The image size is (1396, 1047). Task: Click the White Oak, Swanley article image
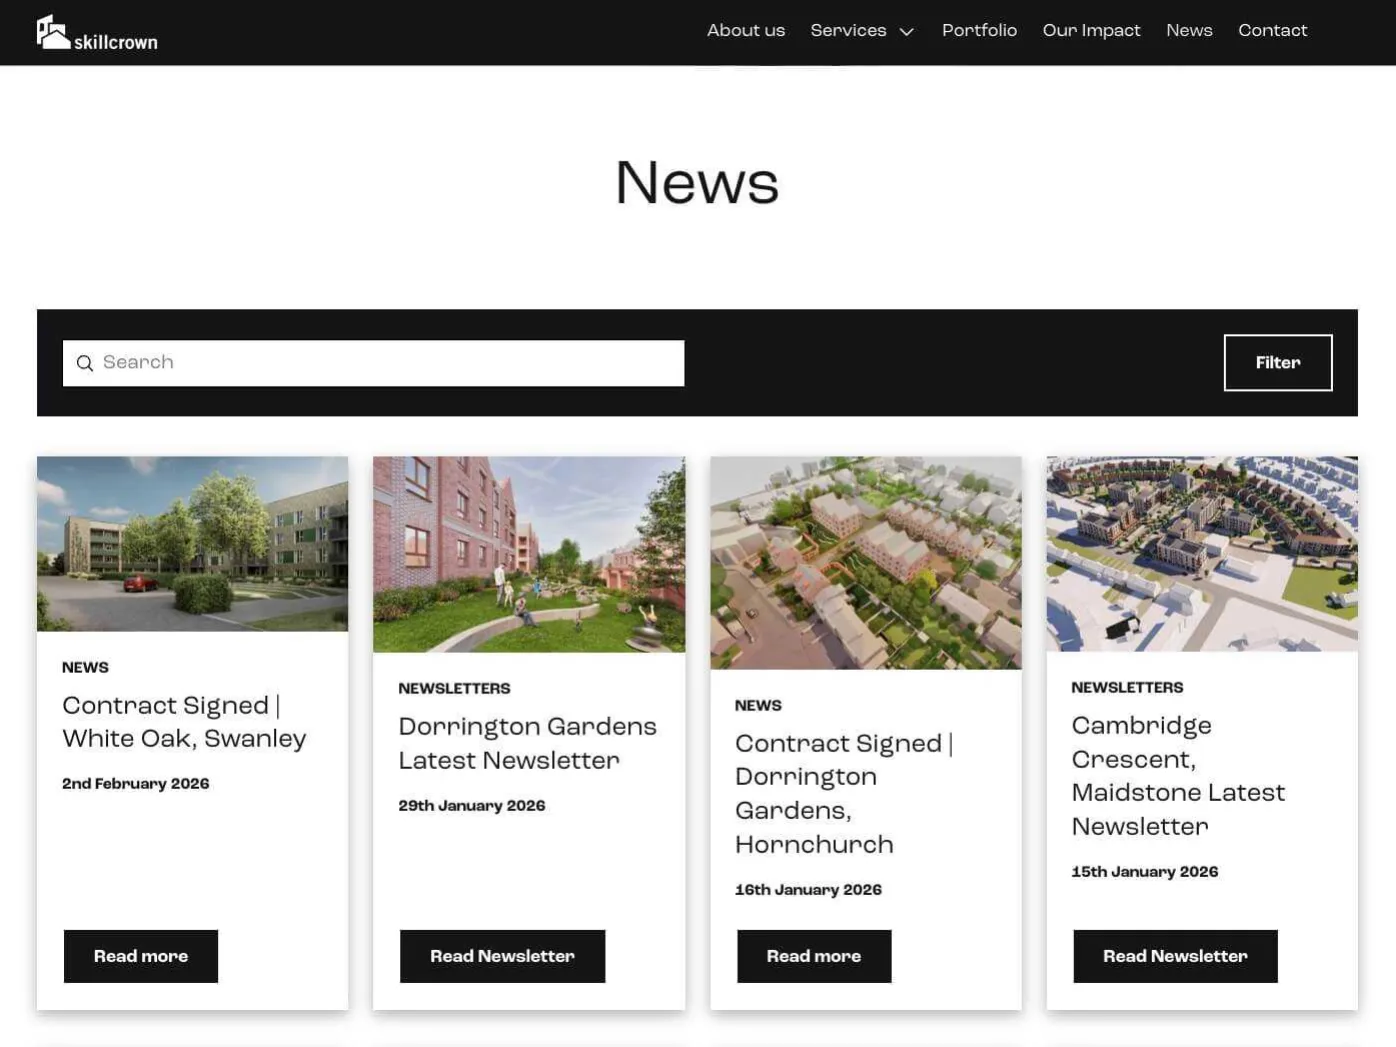coord(192,544)
